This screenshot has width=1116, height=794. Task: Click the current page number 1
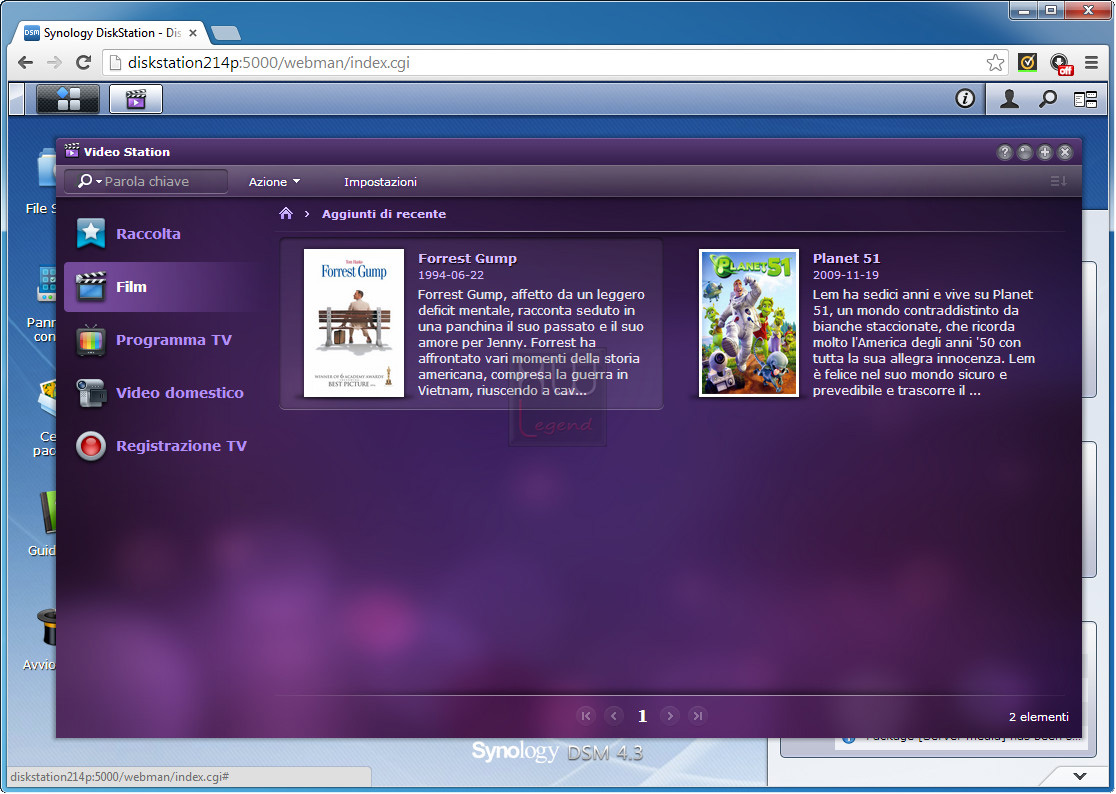pos(642,716)
